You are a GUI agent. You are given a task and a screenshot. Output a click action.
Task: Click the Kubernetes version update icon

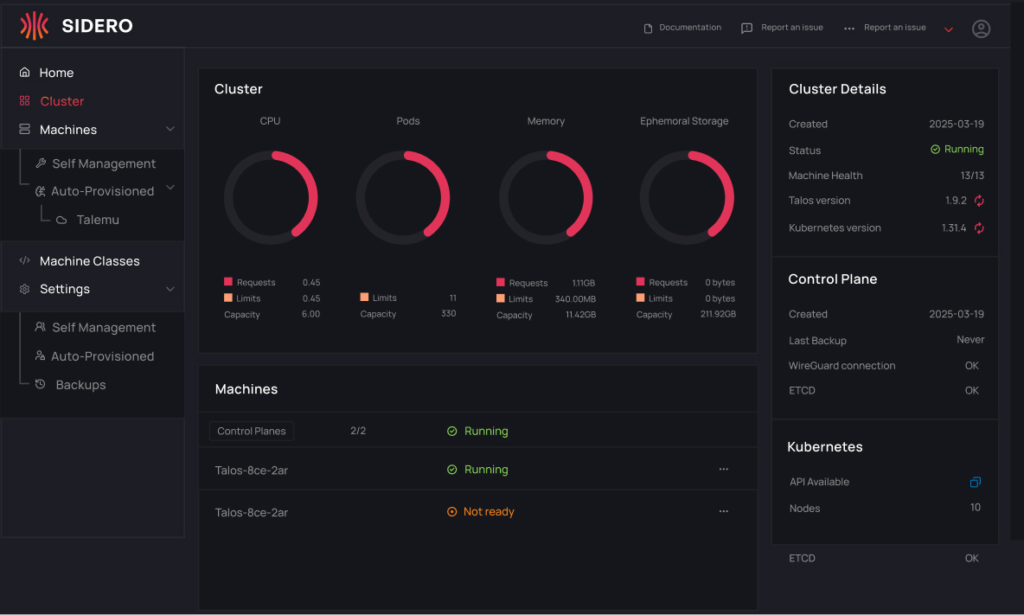(979, 228)
